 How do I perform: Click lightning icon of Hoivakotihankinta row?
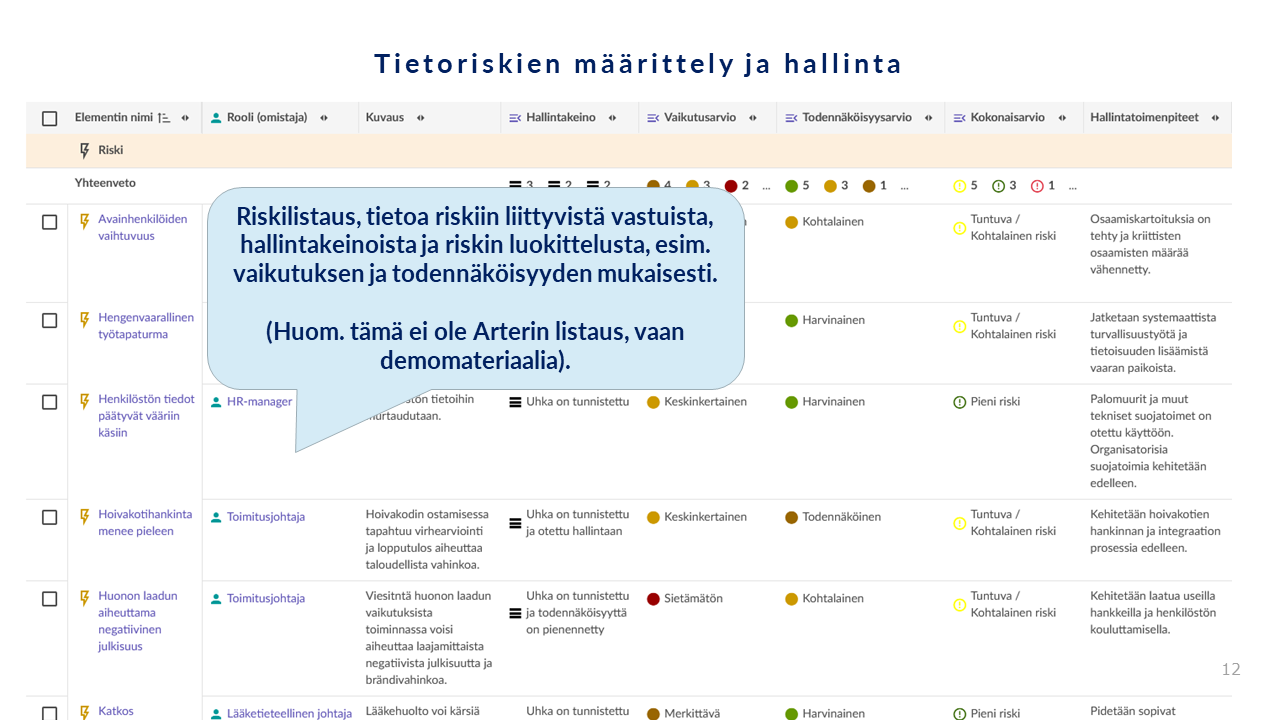85,515
